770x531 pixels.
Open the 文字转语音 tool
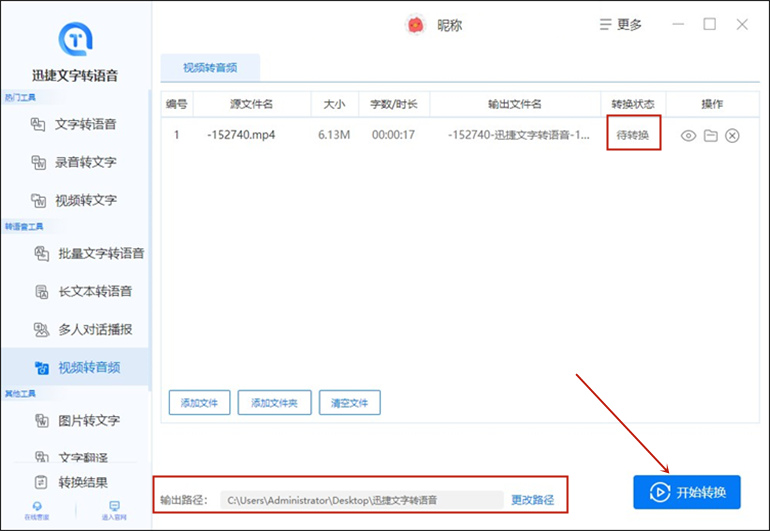[74, 124]
